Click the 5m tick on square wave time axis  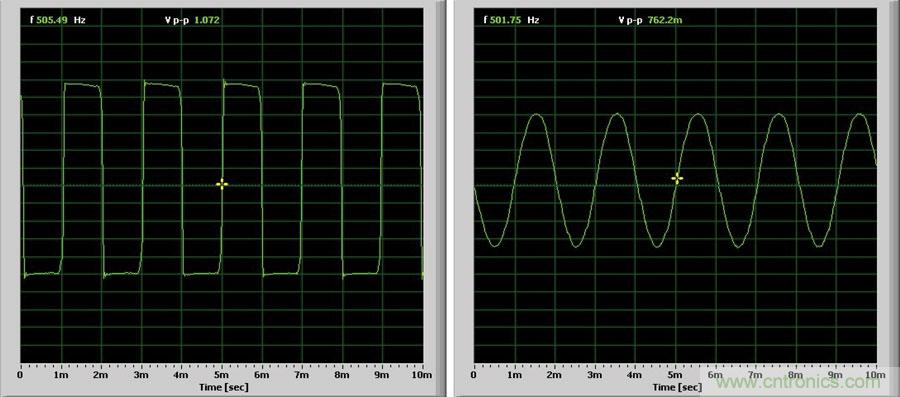tap(222, 375)
